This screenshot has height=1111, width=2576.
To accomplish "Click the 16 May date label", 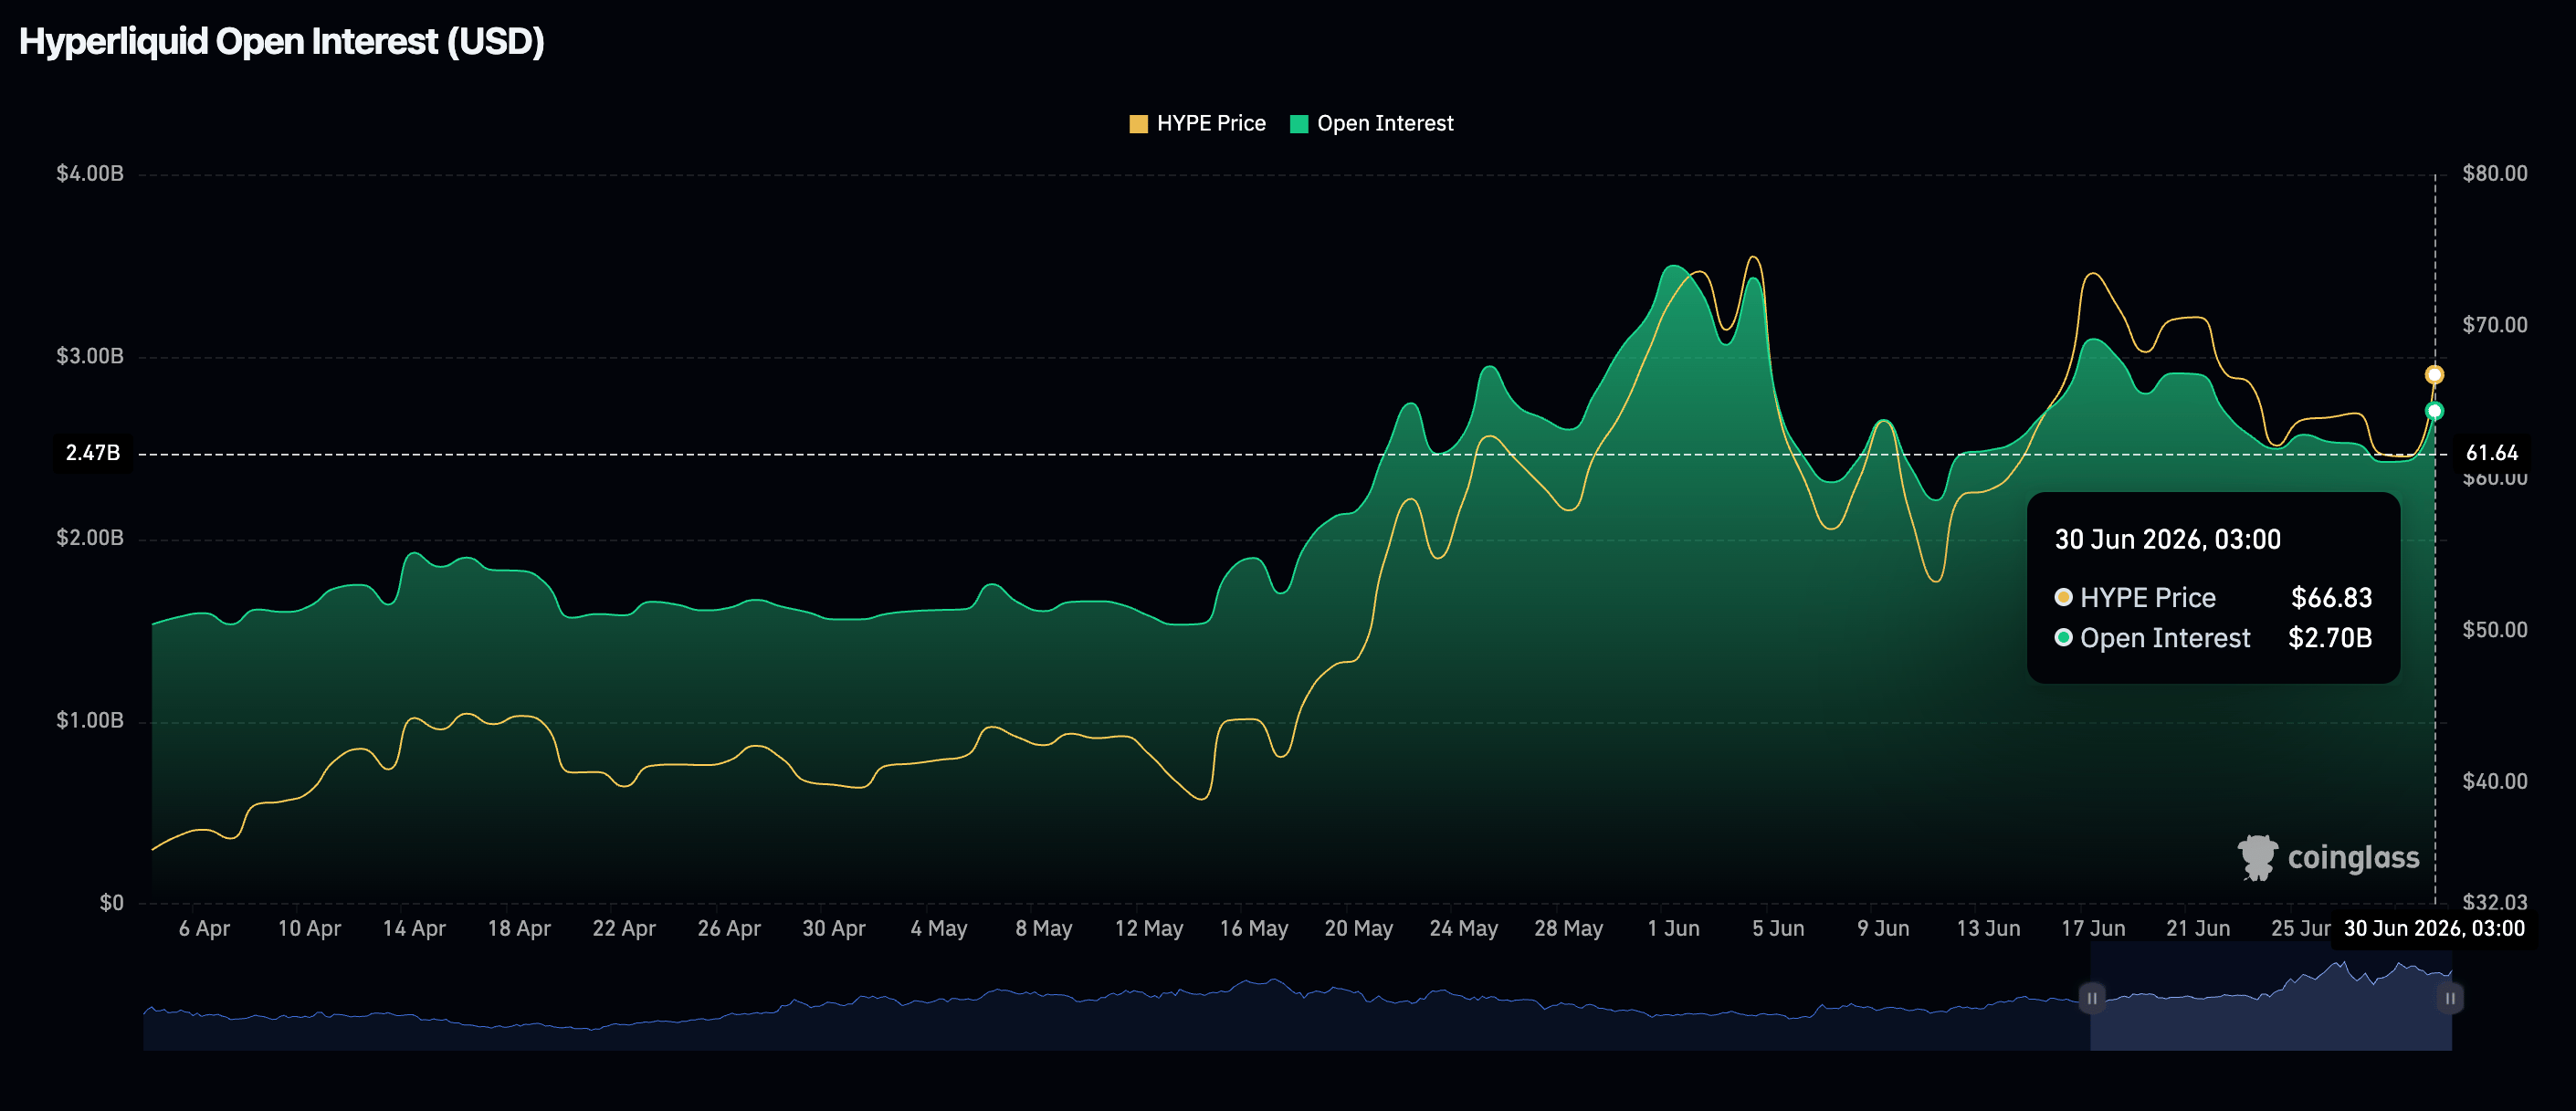I will click(x=1254, y=928).
